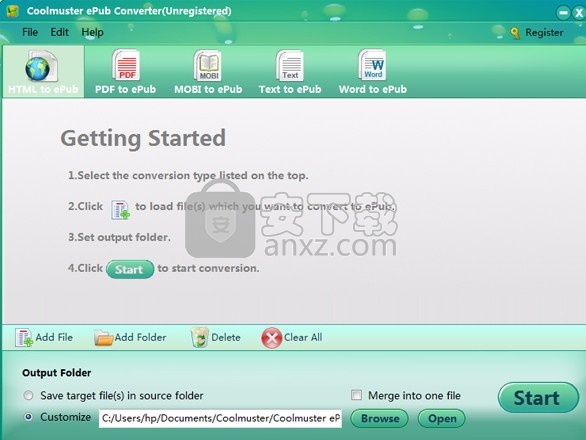Click the Browse button

click(x=379, y=418)
